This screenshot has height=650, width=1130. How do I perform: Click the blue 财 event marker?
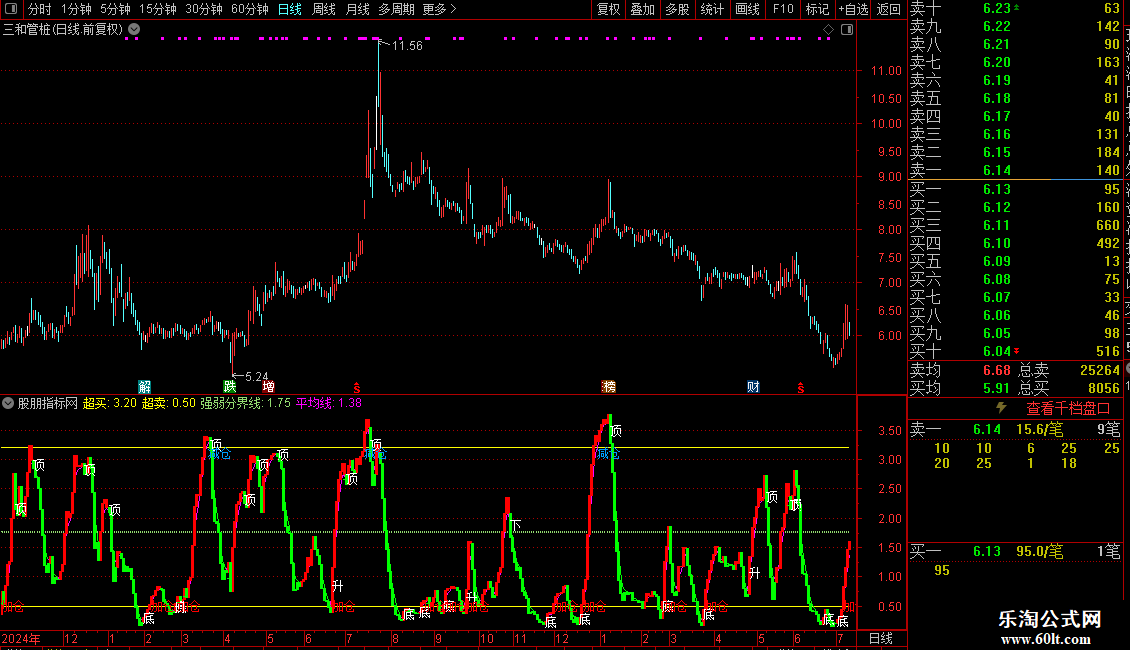coord(753,387)
